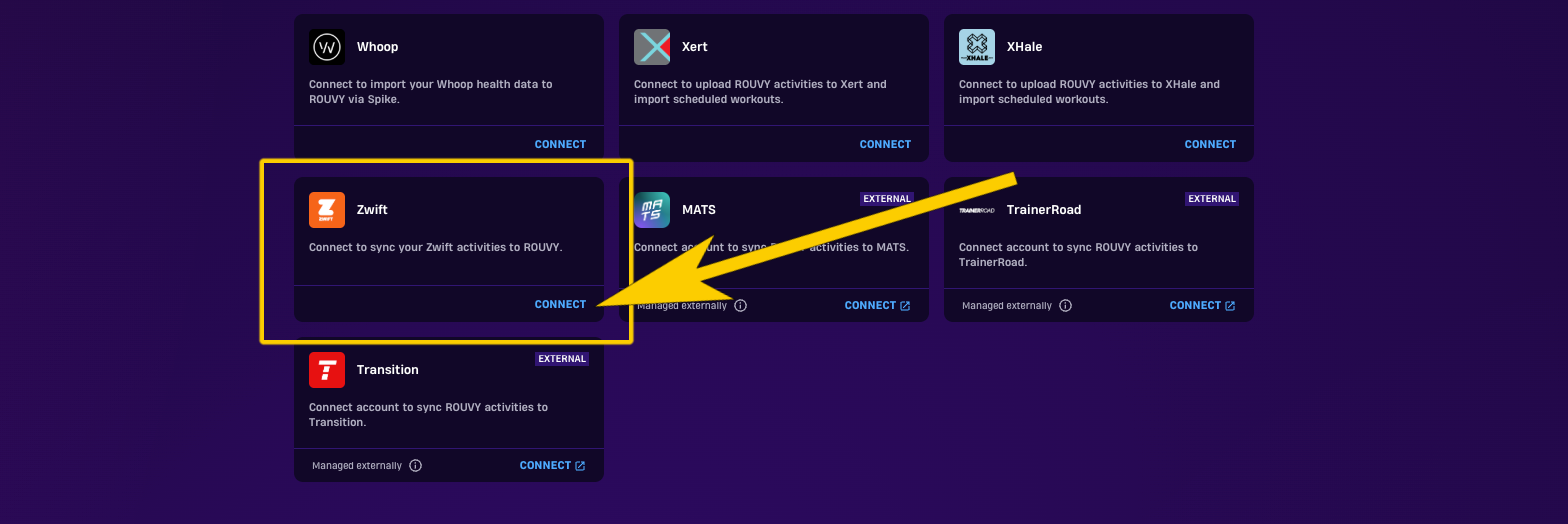Screen dimensions: 1568x524
Task: Click the red Transition logo icon
Action: click(327, 370)
